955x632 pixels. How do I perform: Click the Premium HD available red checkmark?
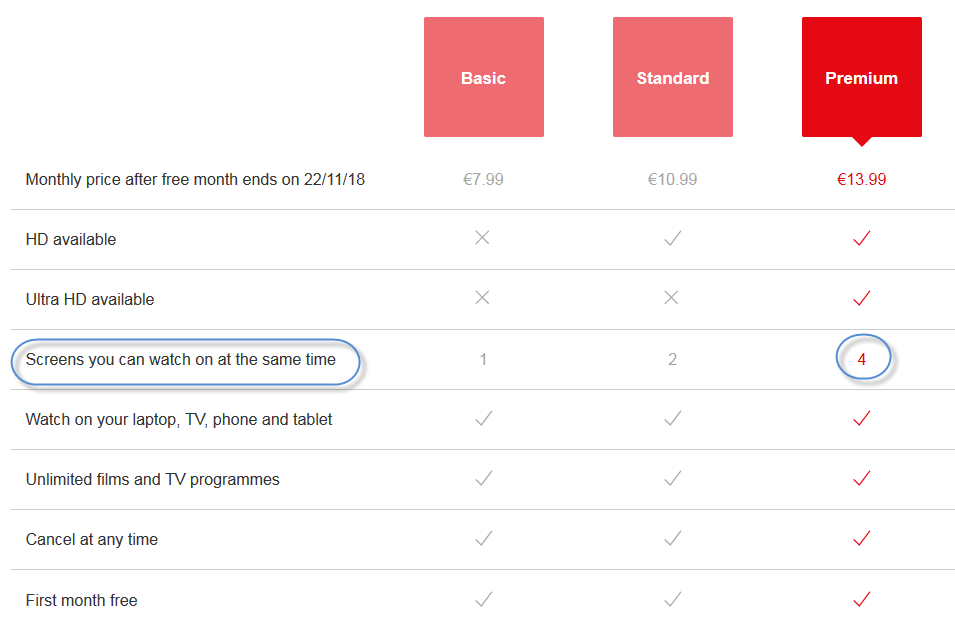[x=862, y=238]
